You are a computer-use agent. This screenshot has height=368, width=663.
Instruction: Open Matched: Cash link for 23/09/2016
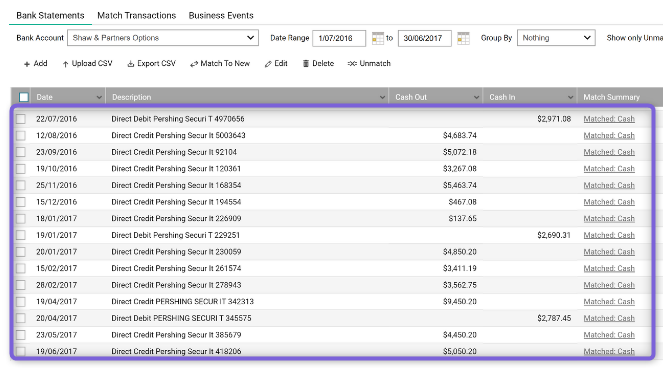click(609, 152)
